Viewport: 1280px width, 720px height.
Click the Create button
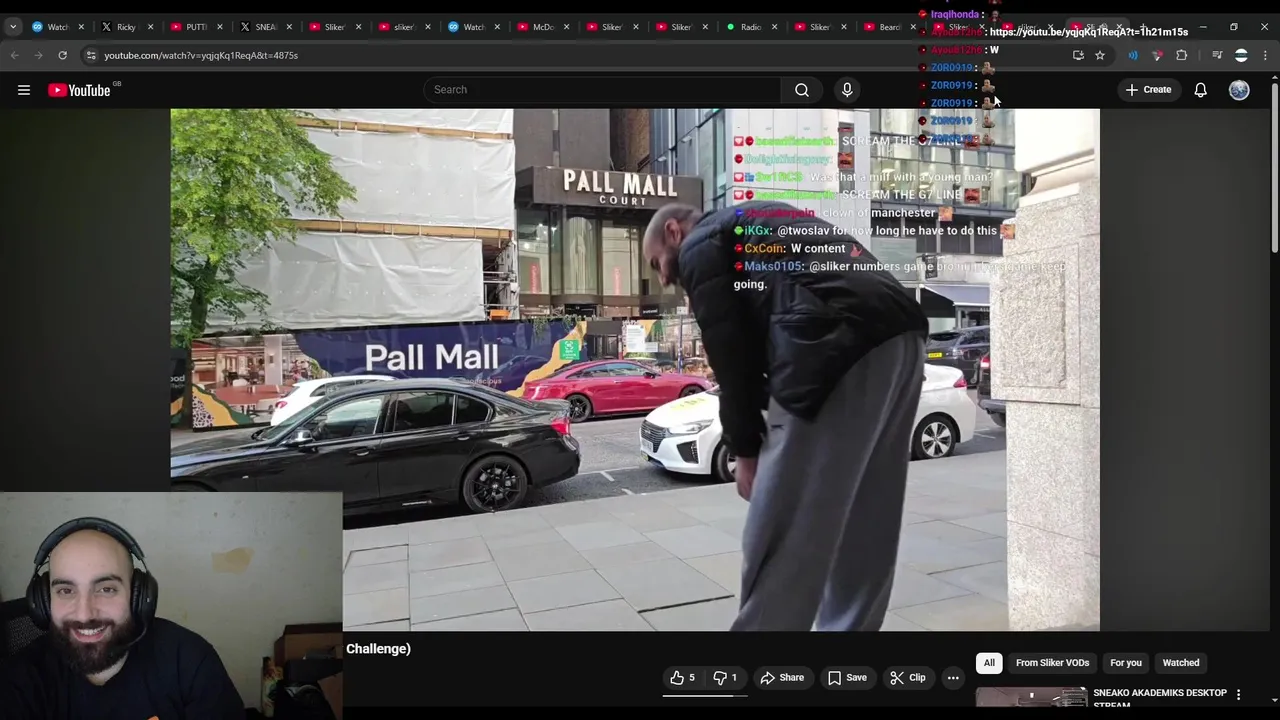click(x=1148, y=90)
